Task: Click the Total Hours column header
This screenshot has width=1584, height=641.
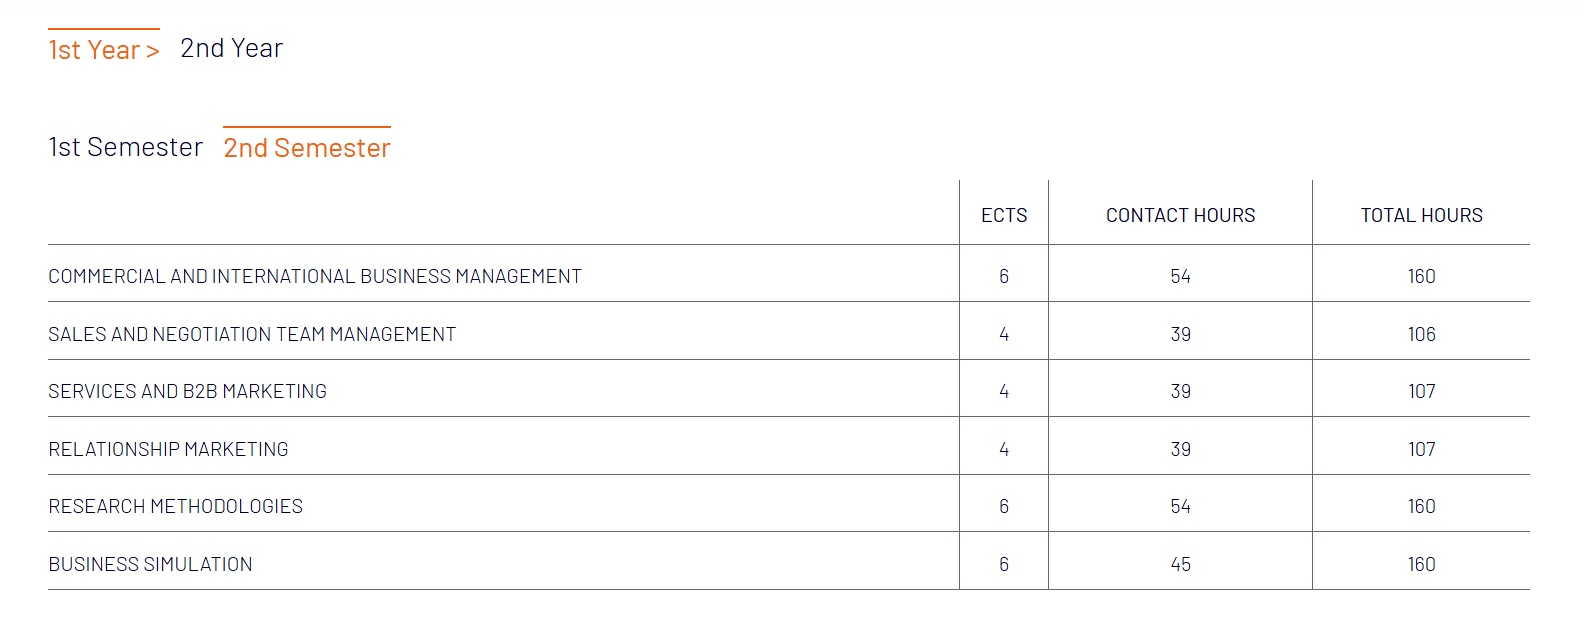Action: [1421, 215]
